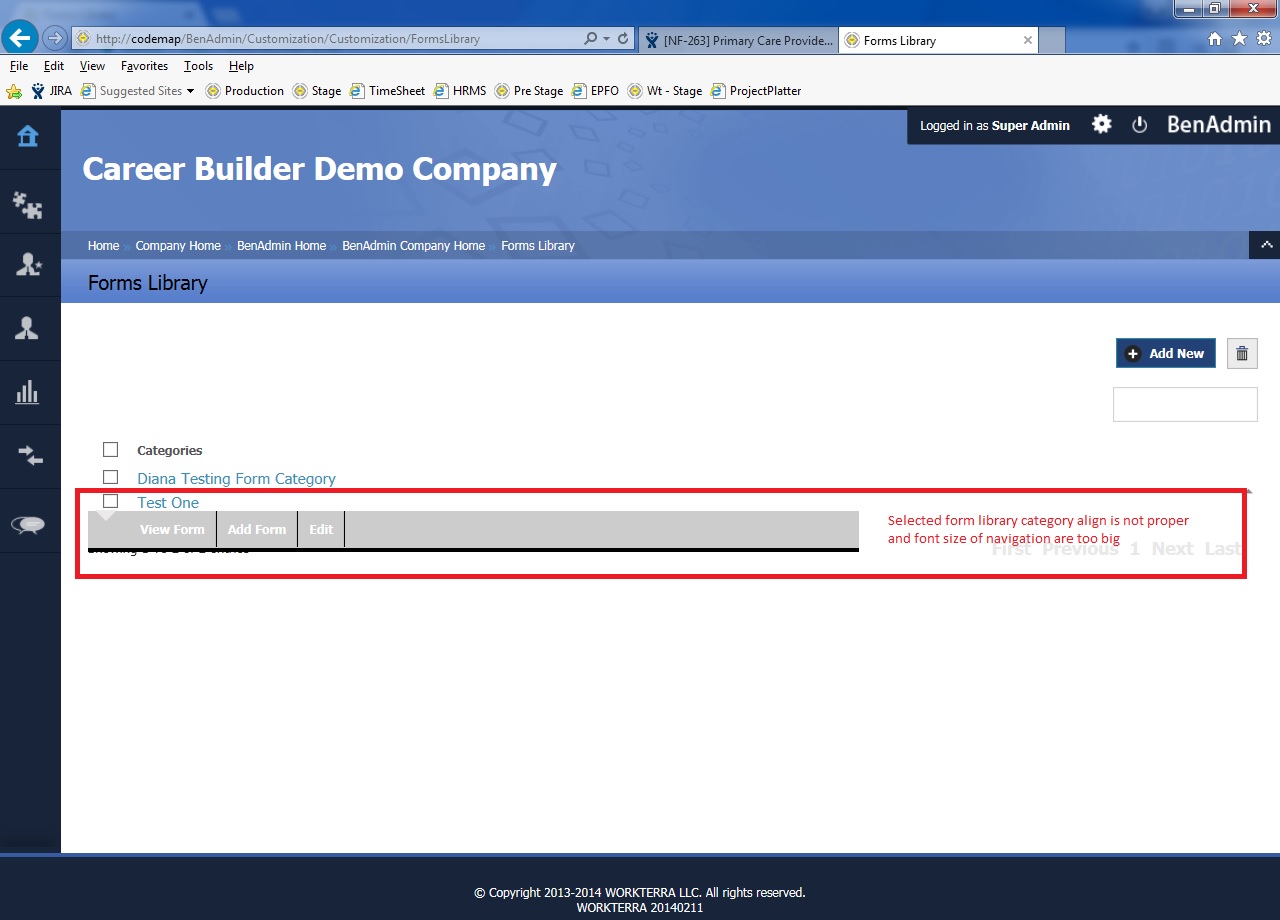The width and height of the screenshot is (1280, 920).
Task: Open the Production bookmark
Action: coord(245,91)
